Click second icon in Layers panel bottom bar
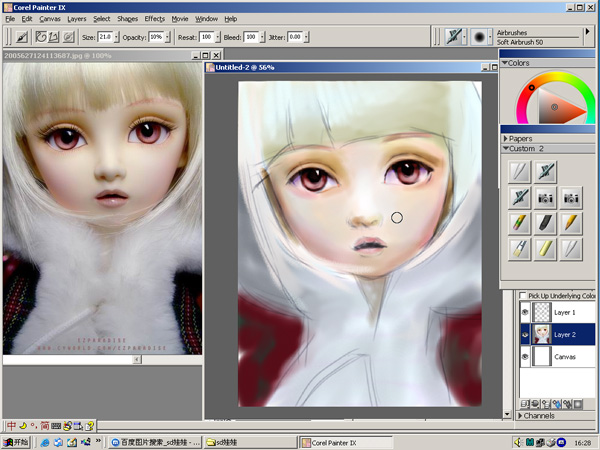 tap(535, 404)
